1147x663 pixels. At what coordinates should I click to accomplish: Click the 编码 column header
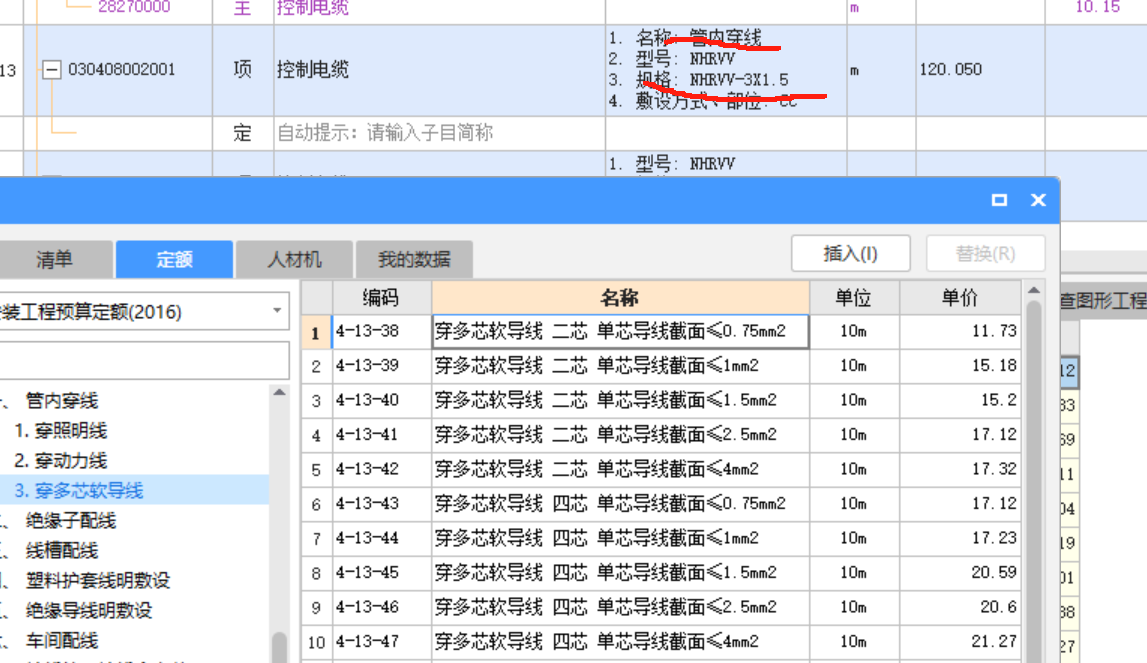click(381, 298)
